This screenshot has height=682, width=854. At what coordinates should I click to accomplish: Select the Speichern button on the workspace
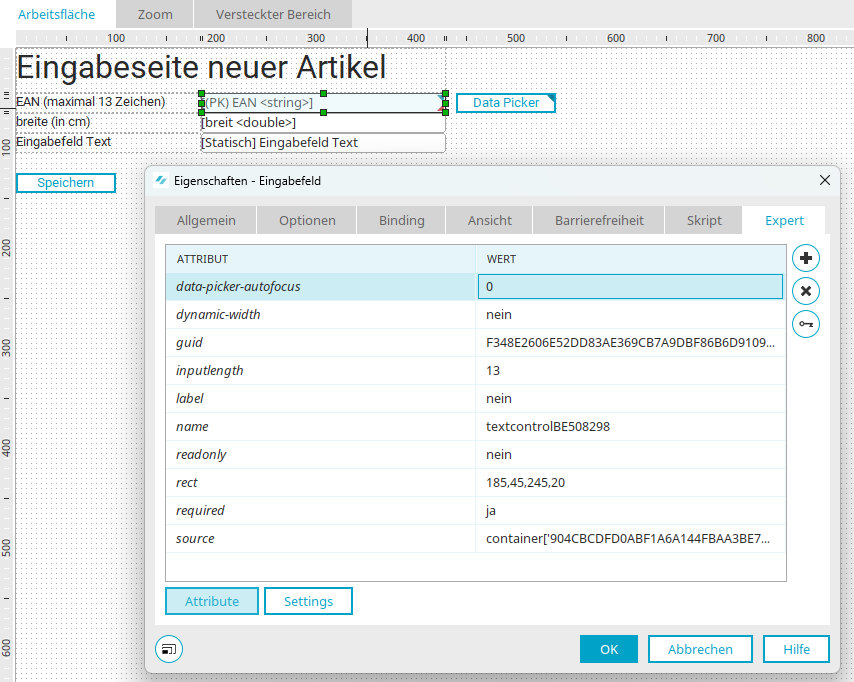(65, 183)
